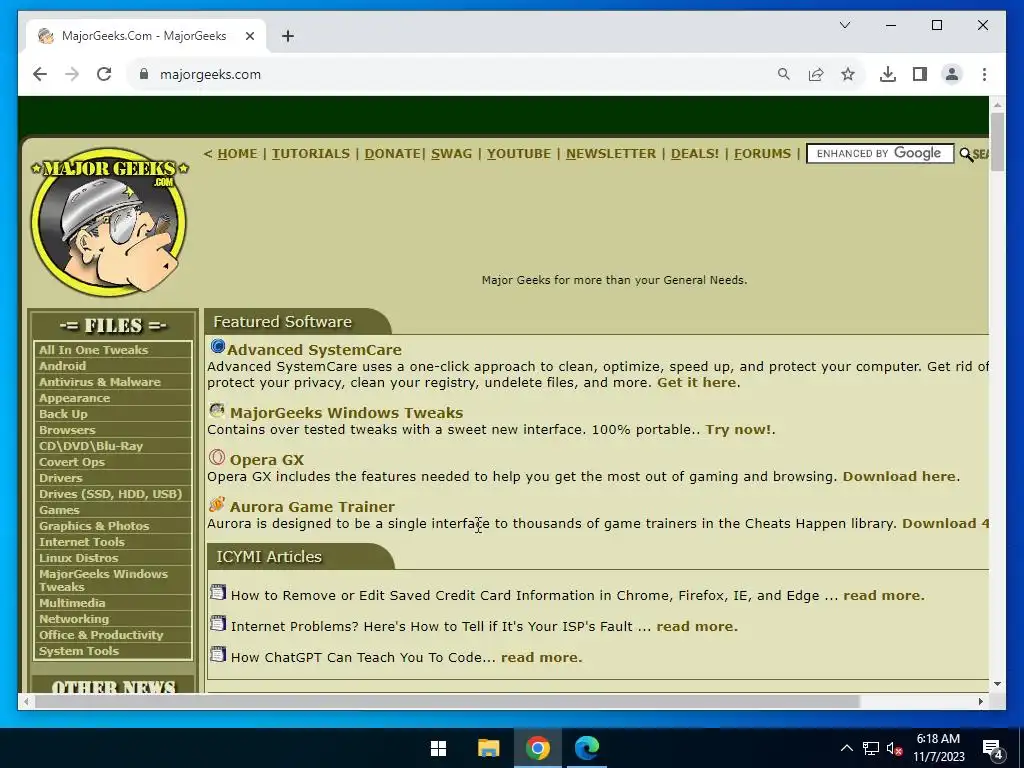This screenshot has width=1024, height=768.
Task: Open read more for ChatGPT article
Action: [540, 658]
